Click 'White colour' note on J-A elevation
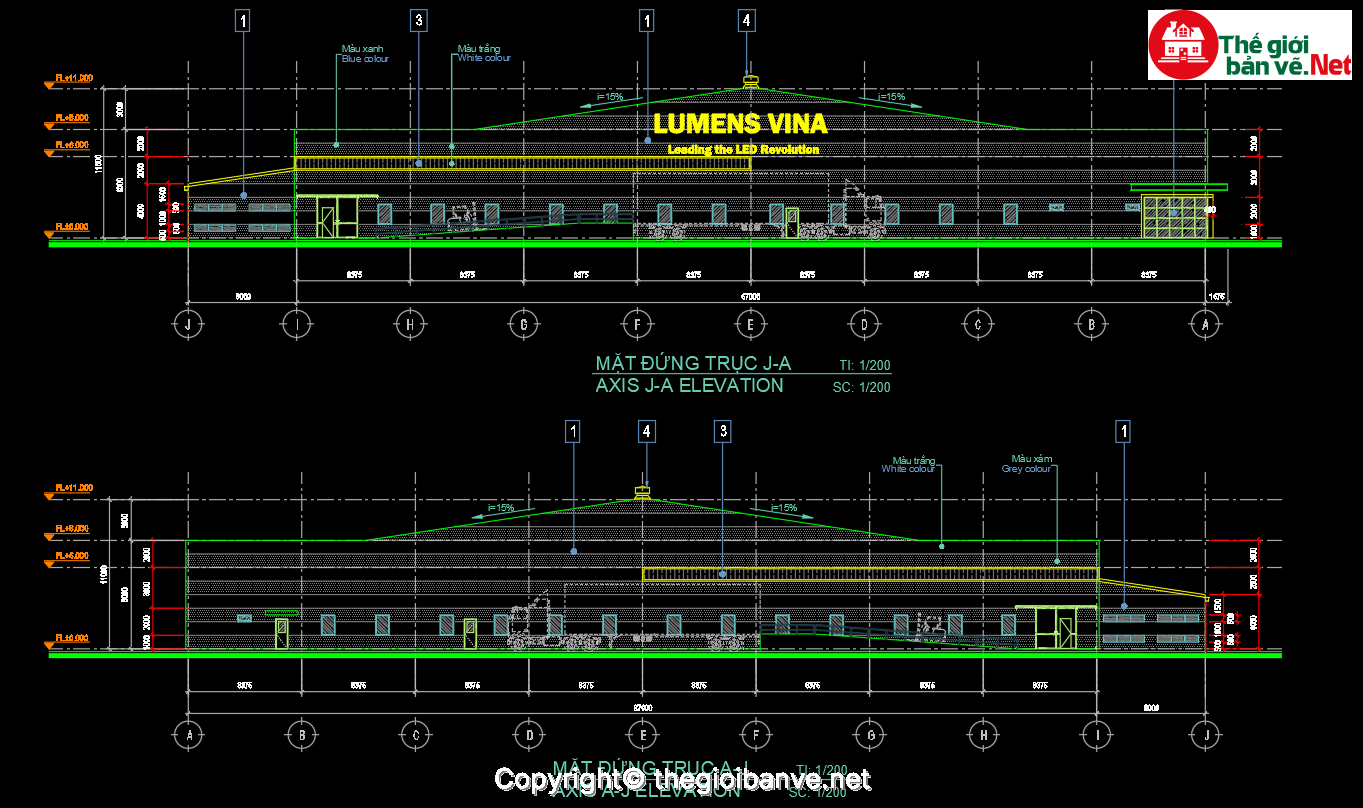Viewport: 1363px width, 808px height. [x=484, y=58]
